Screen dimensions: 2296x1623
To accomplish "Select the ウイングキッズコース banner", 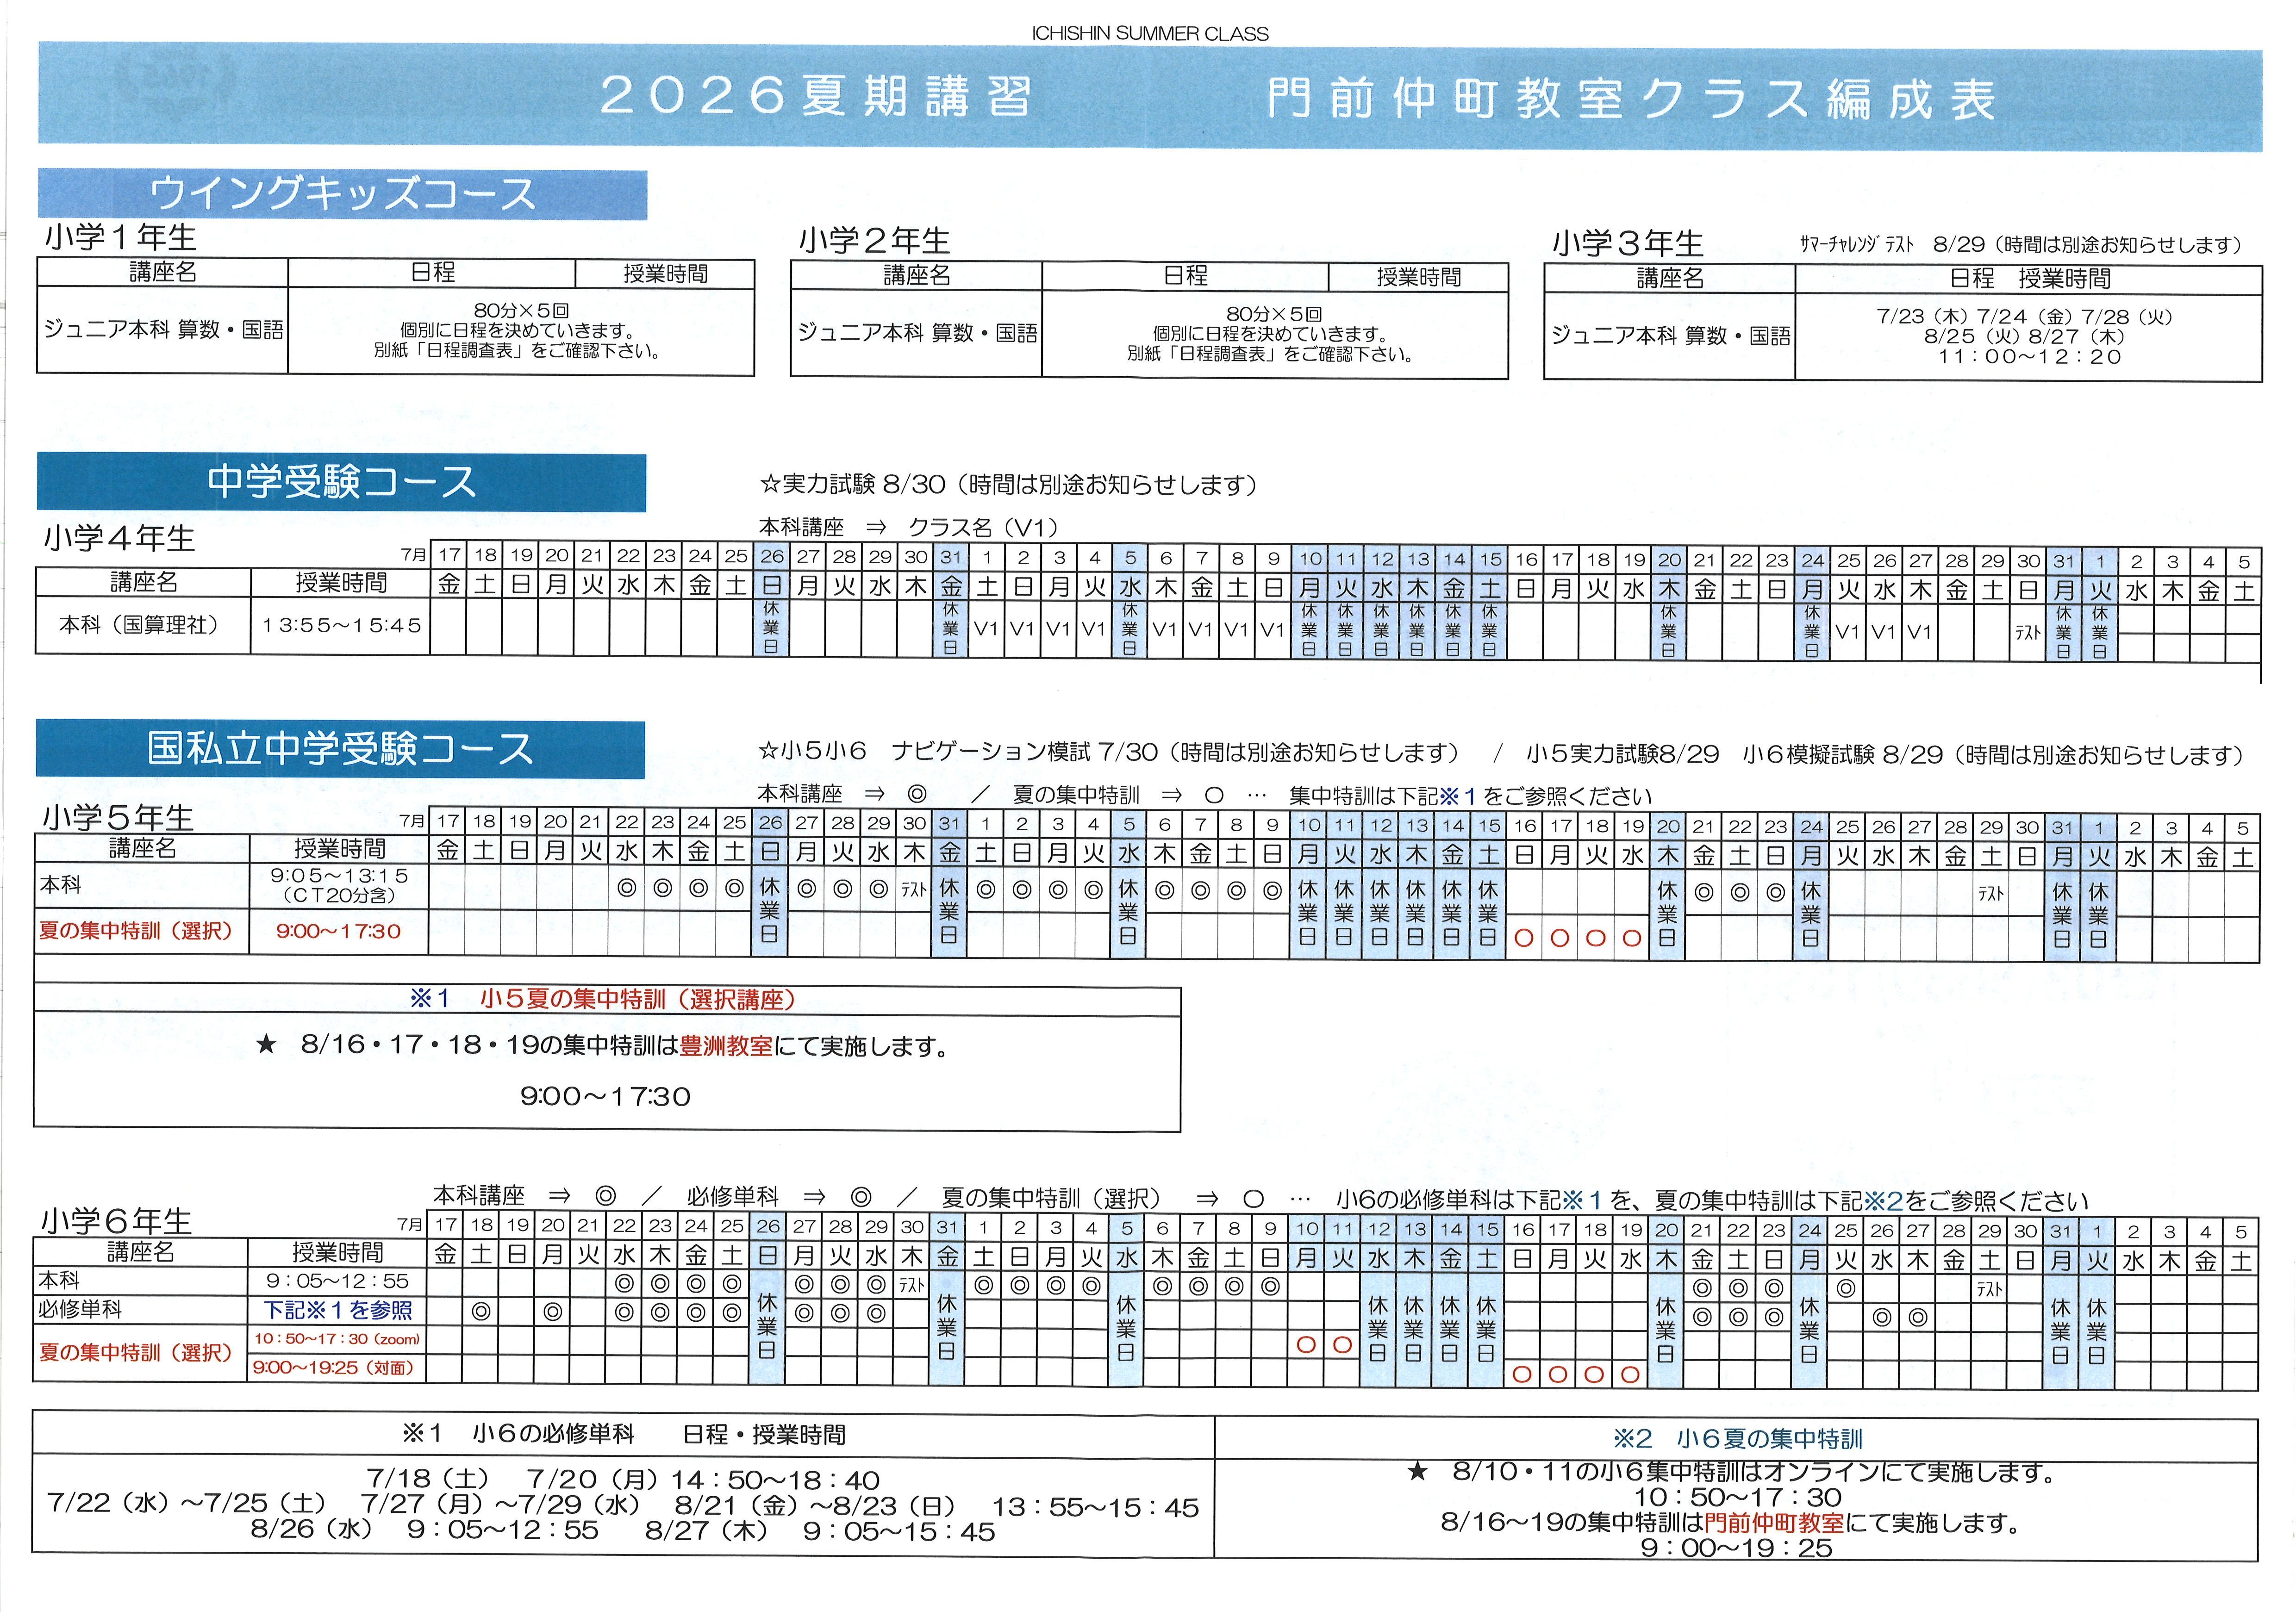I will 342,194.
